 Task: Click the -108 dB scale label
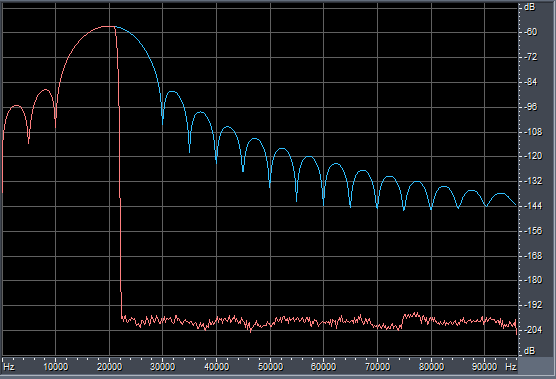pos(533,132)
